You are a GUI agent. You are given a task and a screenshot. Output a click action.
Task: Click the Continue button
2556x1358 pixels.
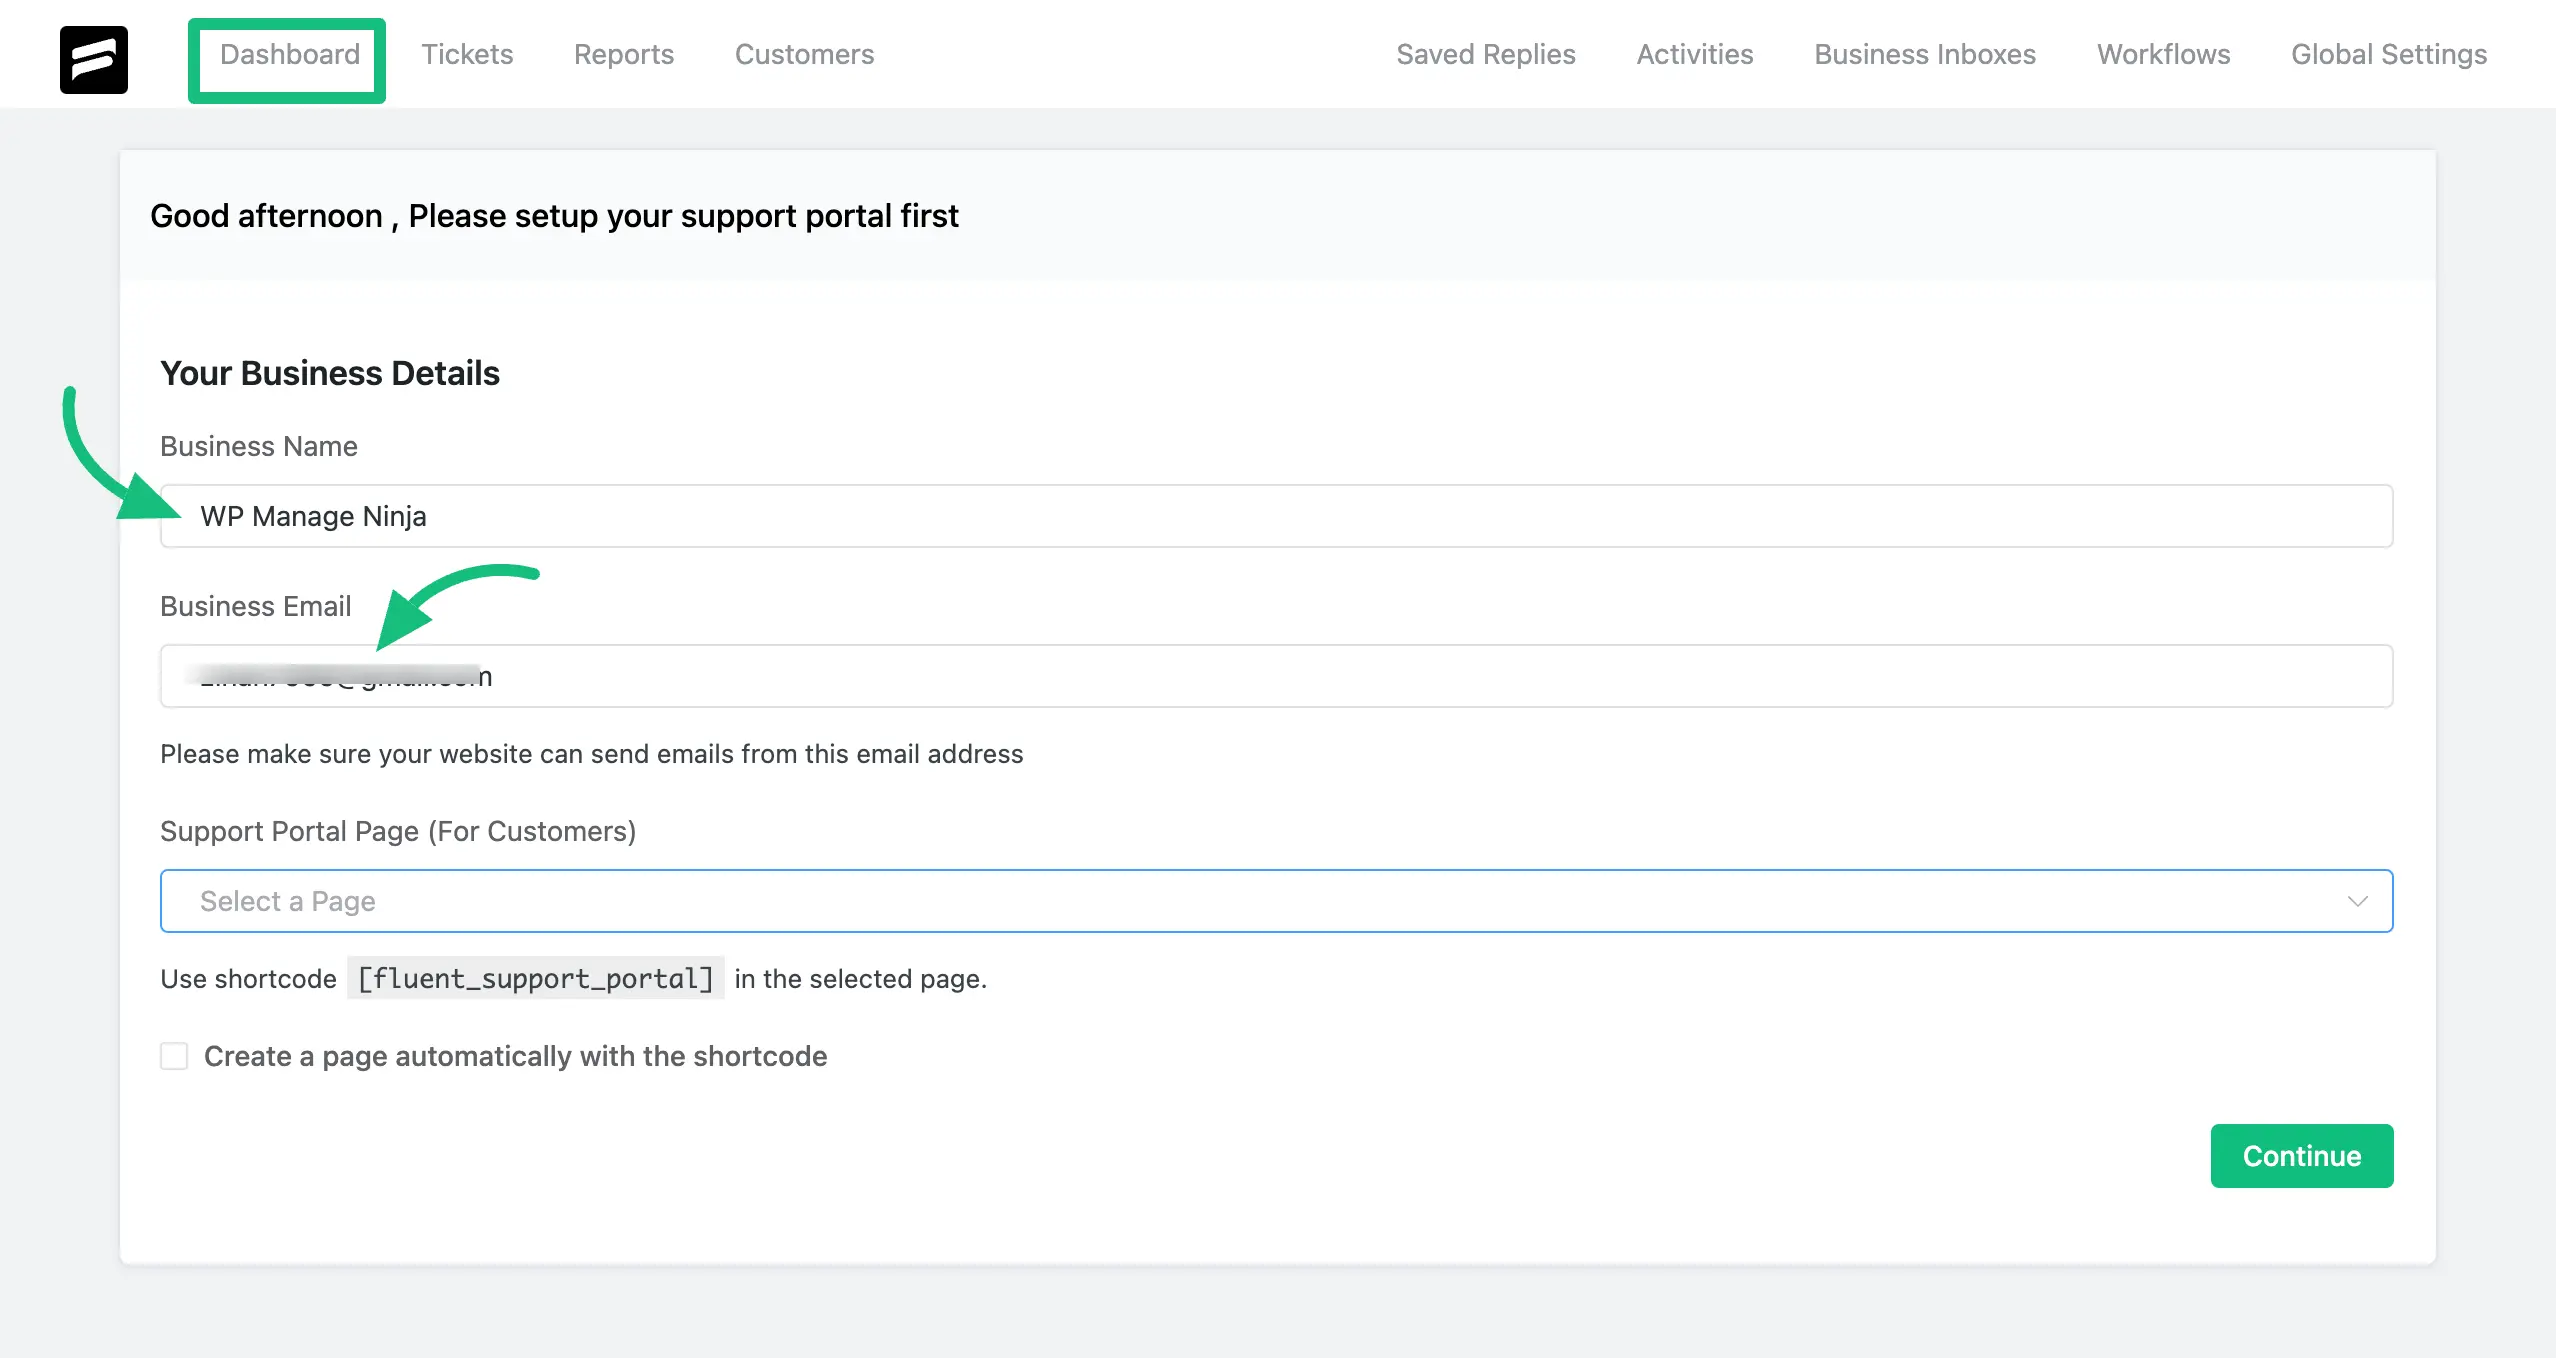[2302, 1155]
